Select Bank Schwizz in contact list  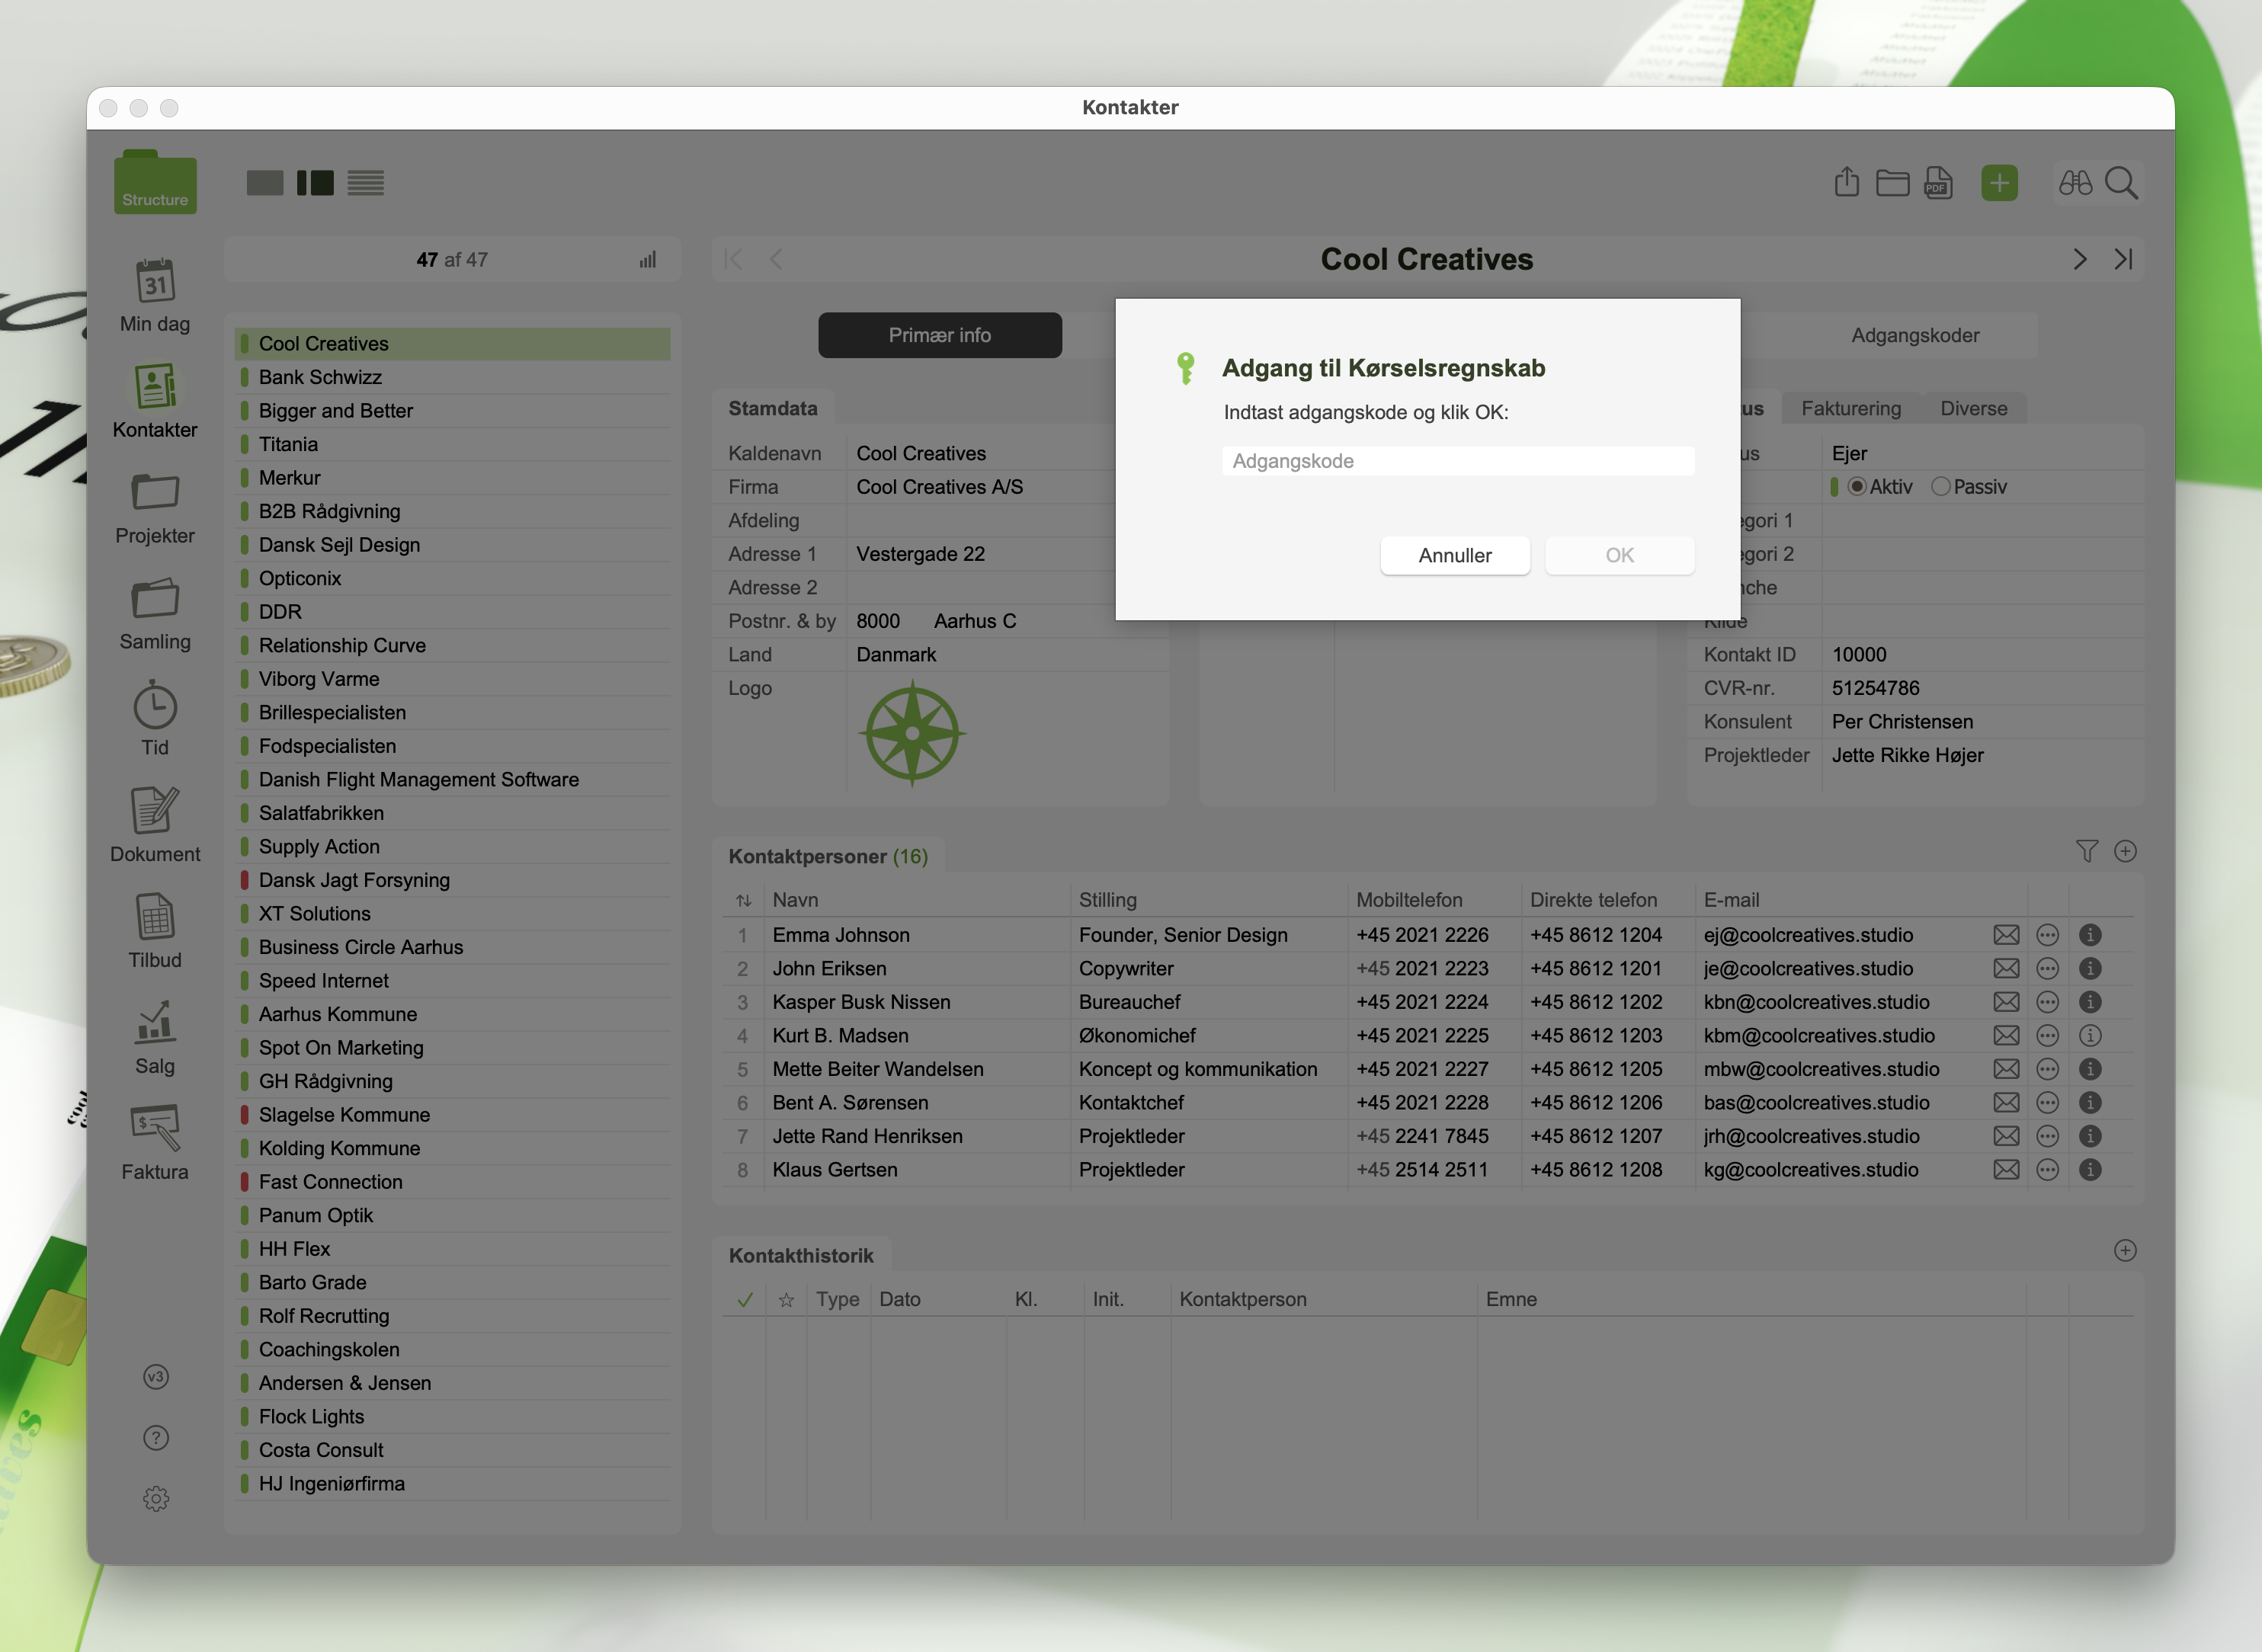tap(320, 378)
